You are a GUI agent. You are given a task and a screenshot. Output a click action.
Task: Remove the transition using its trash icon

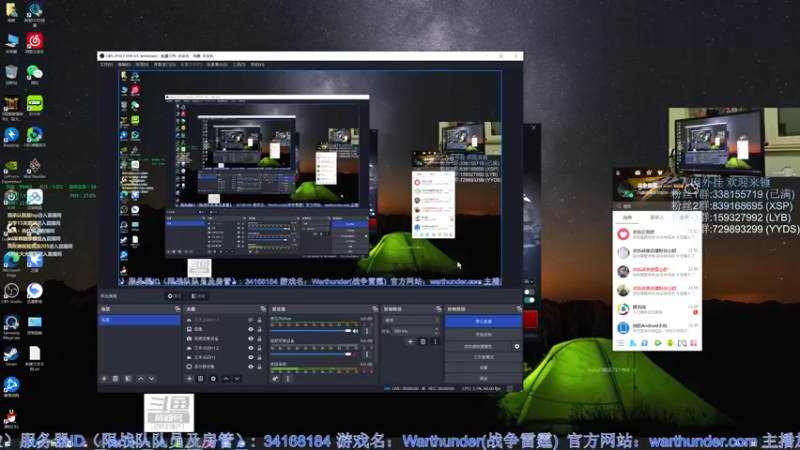423,342
